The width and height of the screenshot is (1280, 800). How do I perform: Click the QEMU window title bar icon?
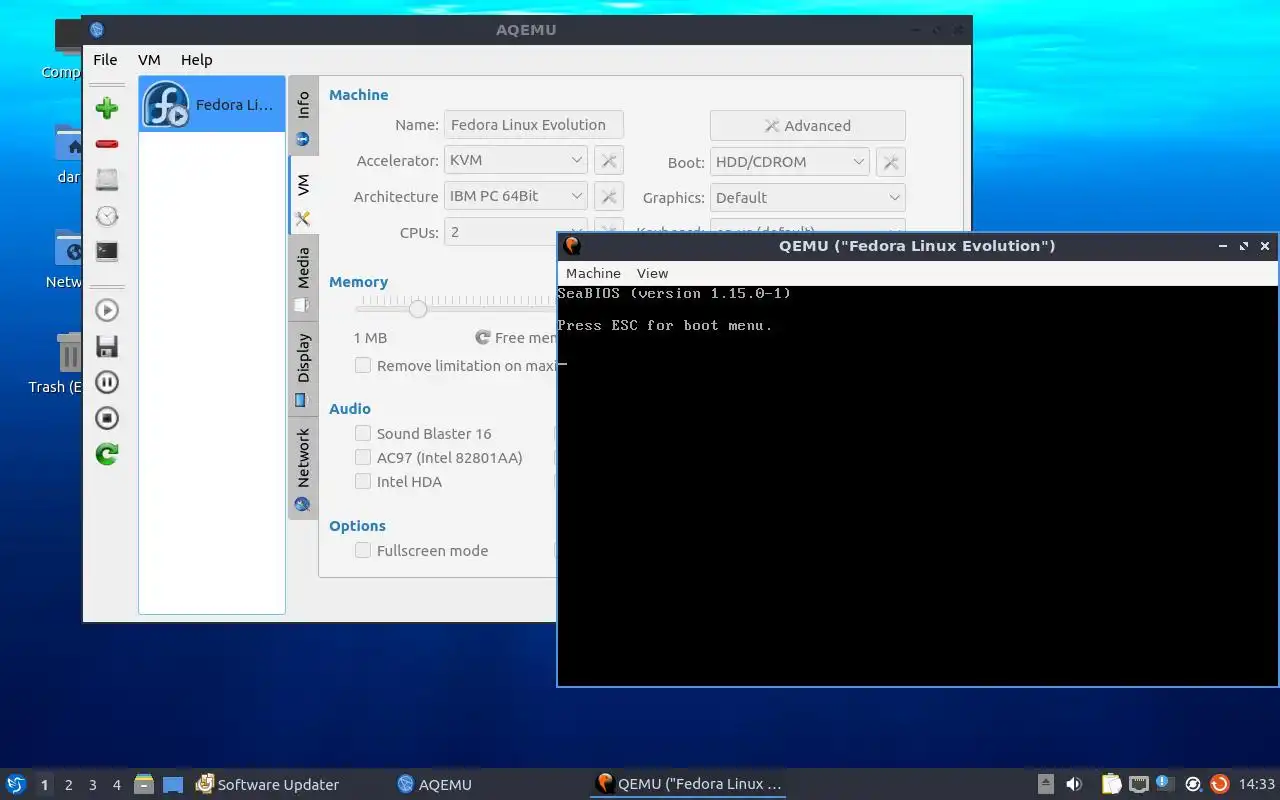pyautogui.click(x=572, y=246)
